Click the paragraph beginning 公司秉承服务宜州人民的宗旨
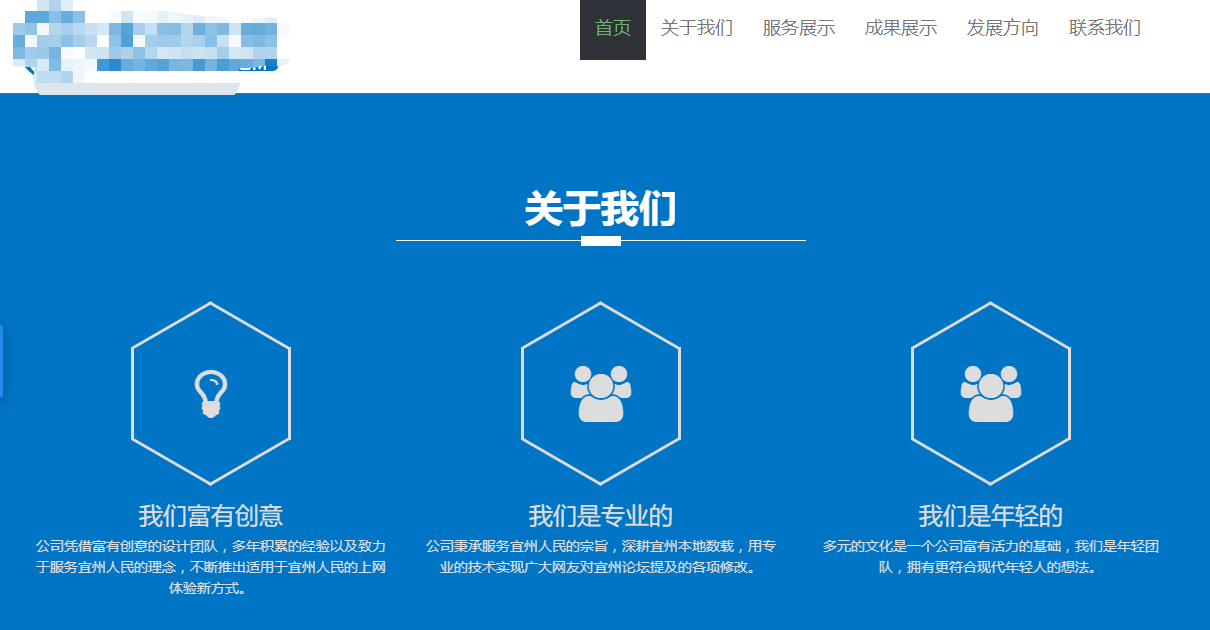The height and width of the screenshot is (630, 1210). (x=601, y=557)
